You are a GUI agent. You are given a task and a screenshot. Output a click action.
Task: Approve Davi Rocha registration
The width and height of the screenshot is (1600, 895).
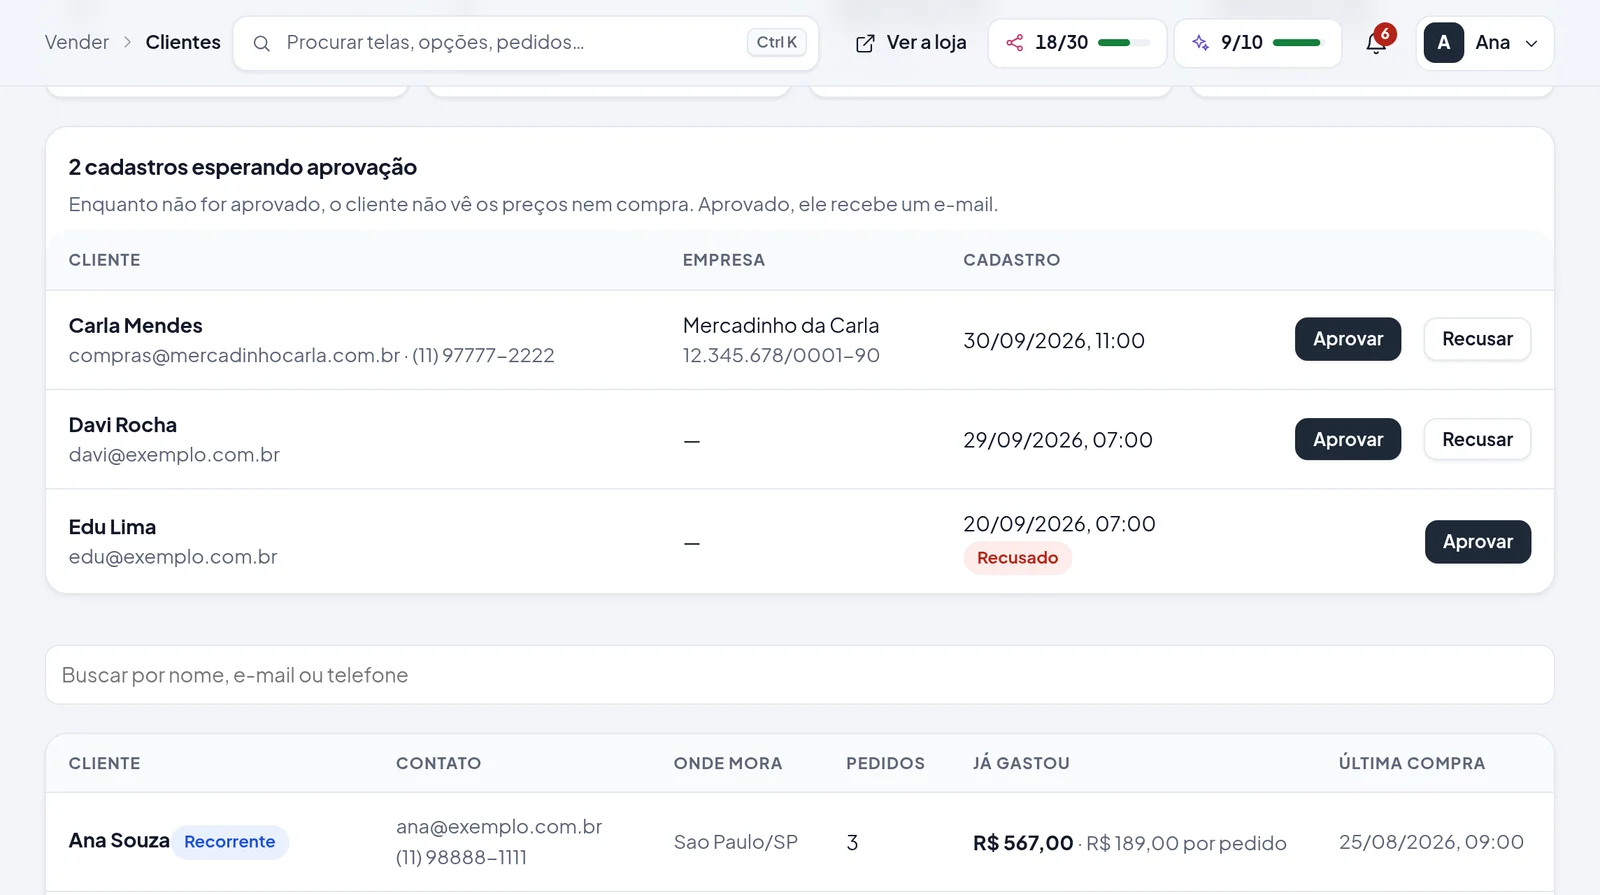1347,439
